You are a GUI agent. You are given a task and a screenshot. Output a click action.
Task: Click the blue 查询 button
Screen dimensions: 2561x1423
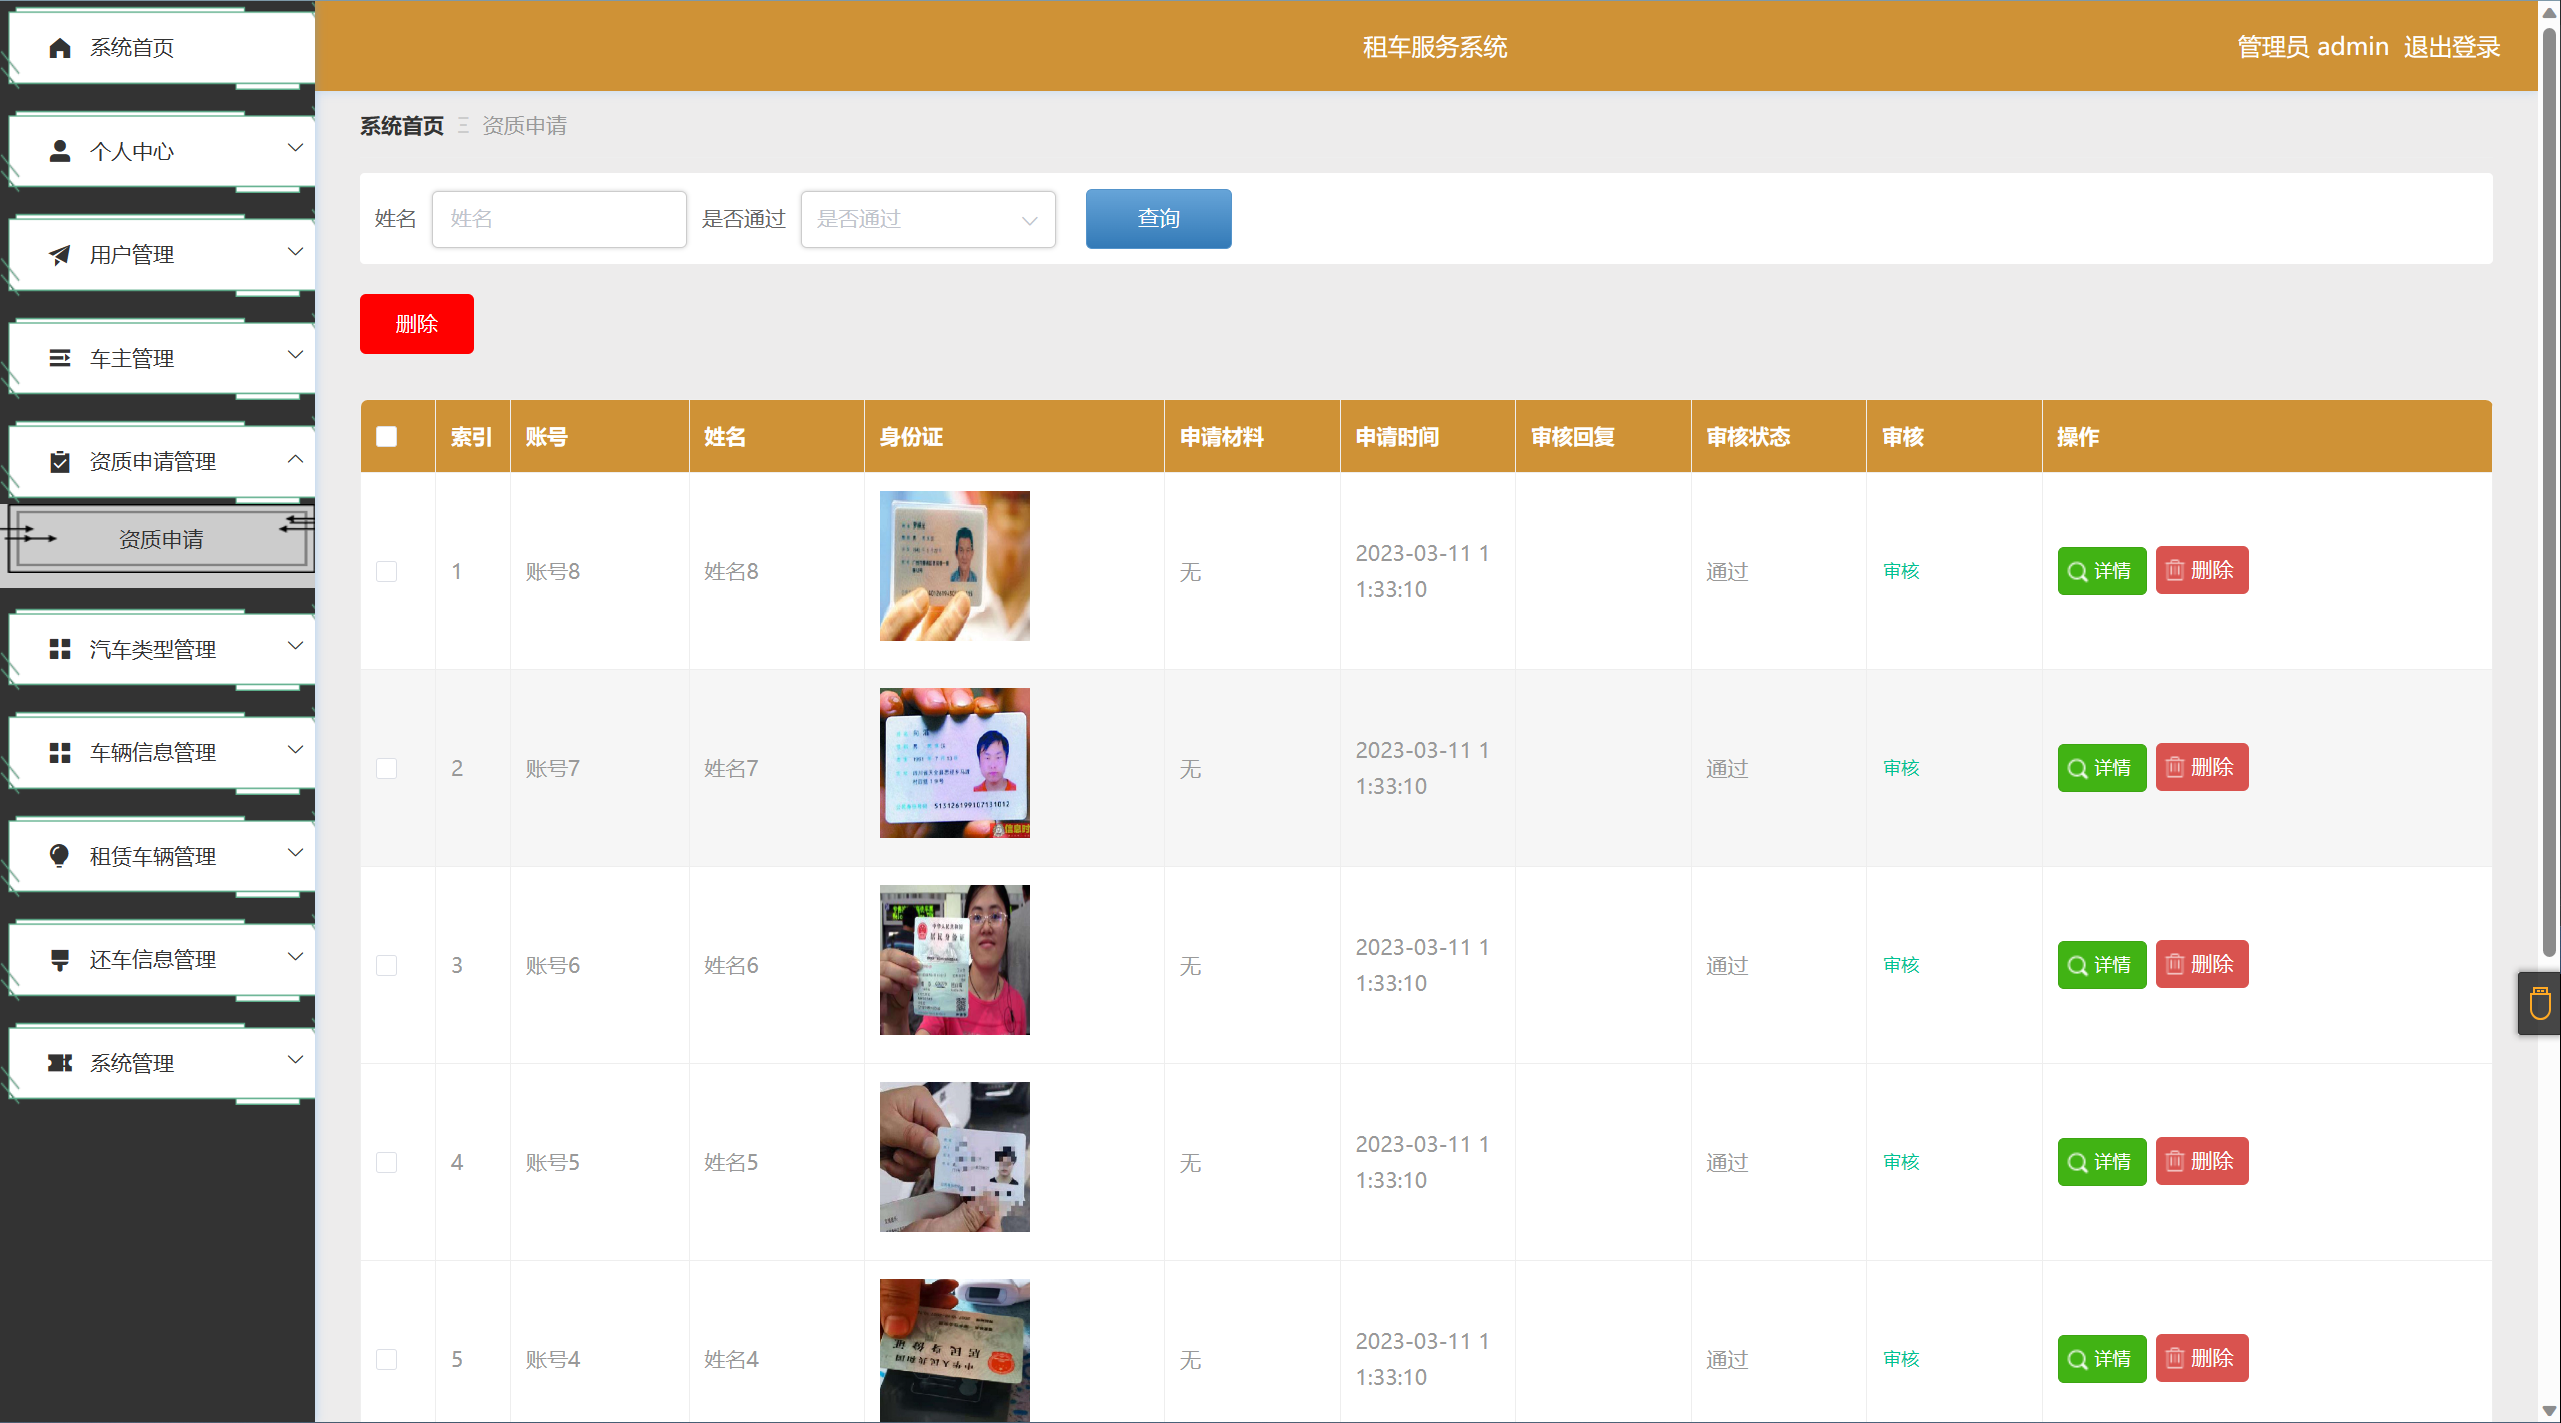1158,219
